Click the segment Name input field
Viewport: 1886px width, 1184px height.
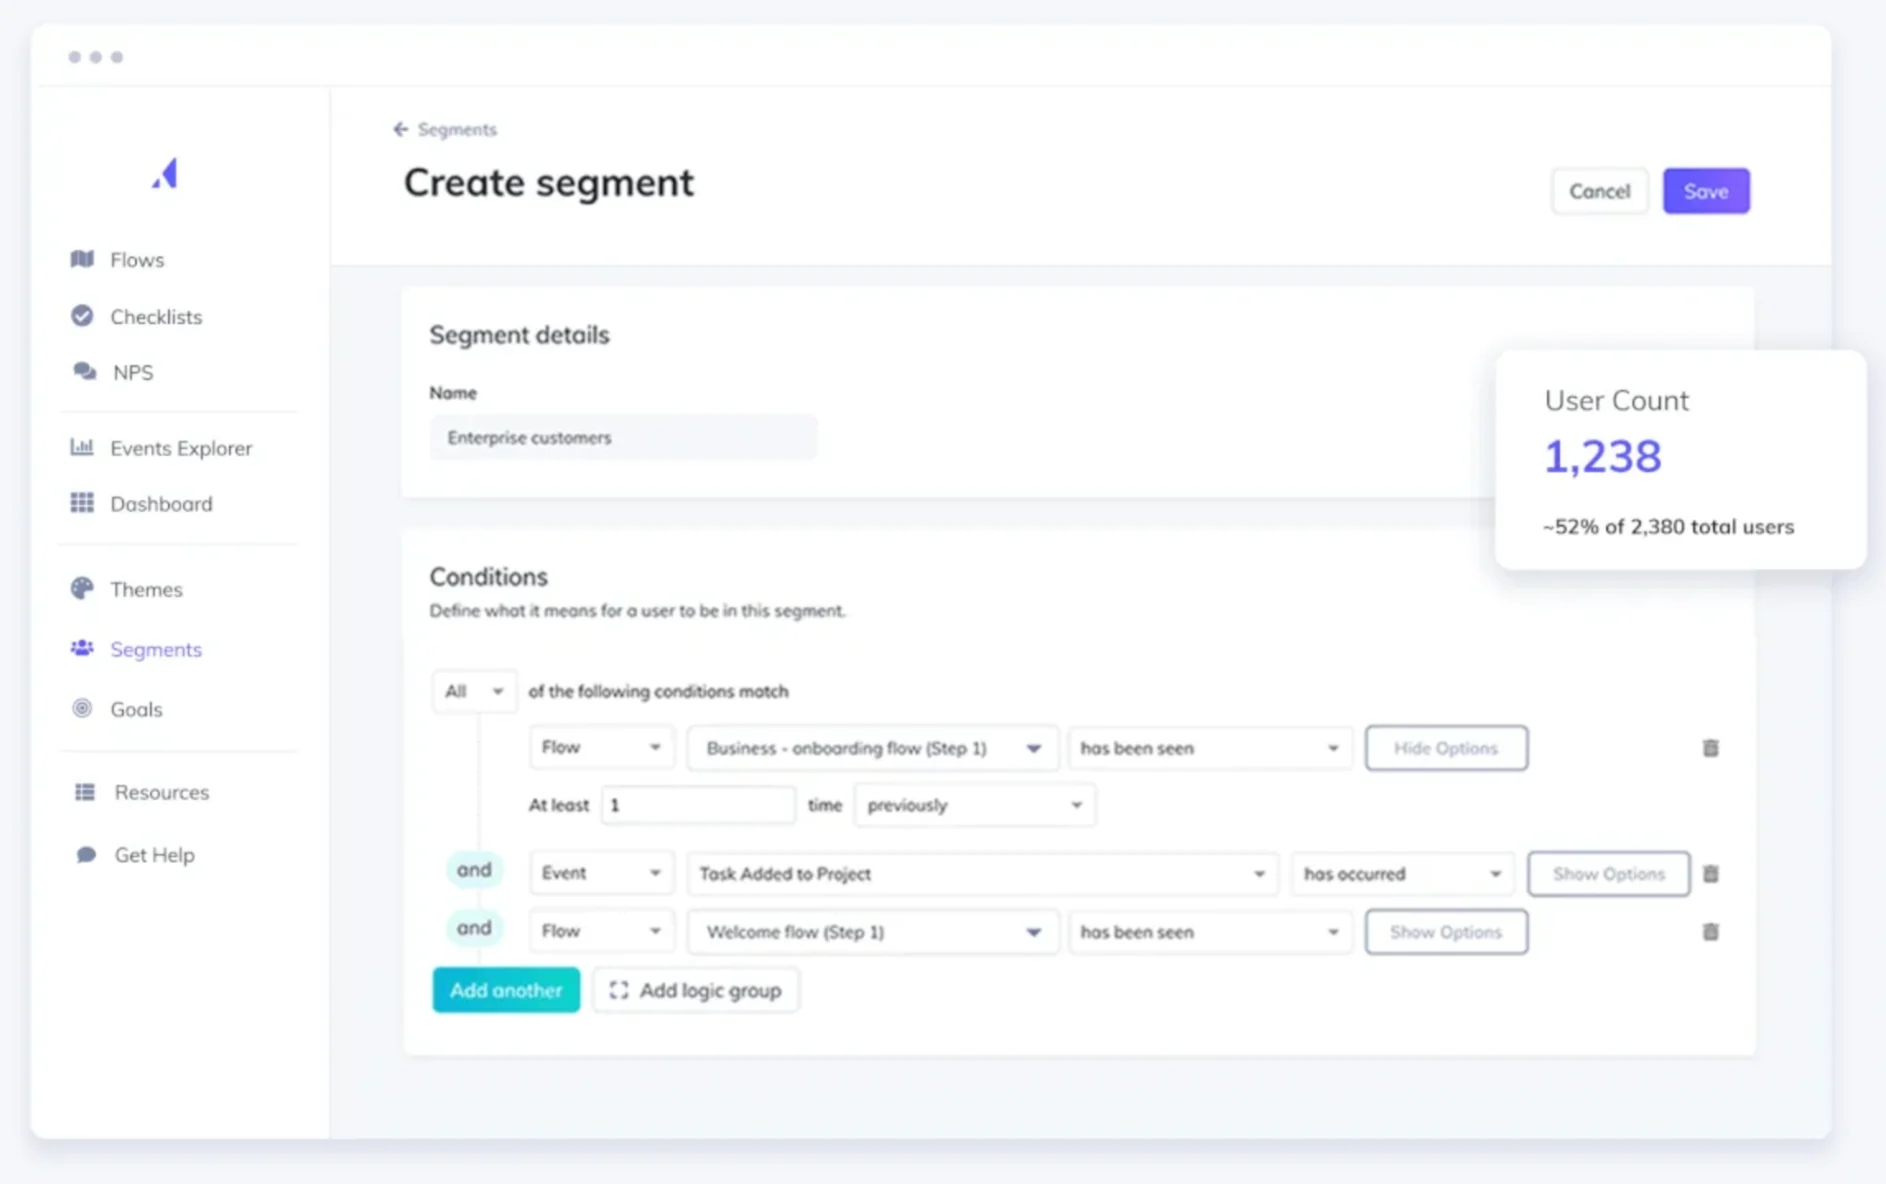click(623, 438)
